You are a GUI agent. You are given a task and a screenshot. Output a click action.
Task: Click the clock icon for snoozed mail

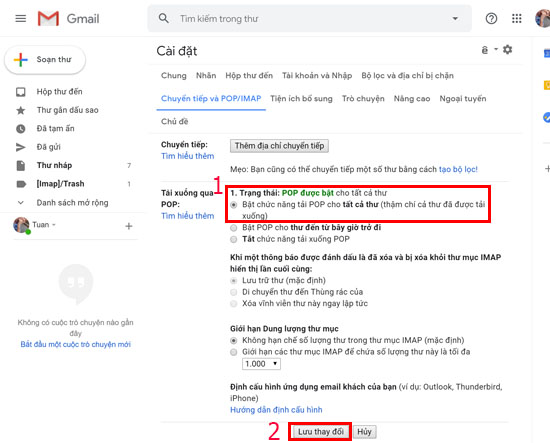click(21, 129)
